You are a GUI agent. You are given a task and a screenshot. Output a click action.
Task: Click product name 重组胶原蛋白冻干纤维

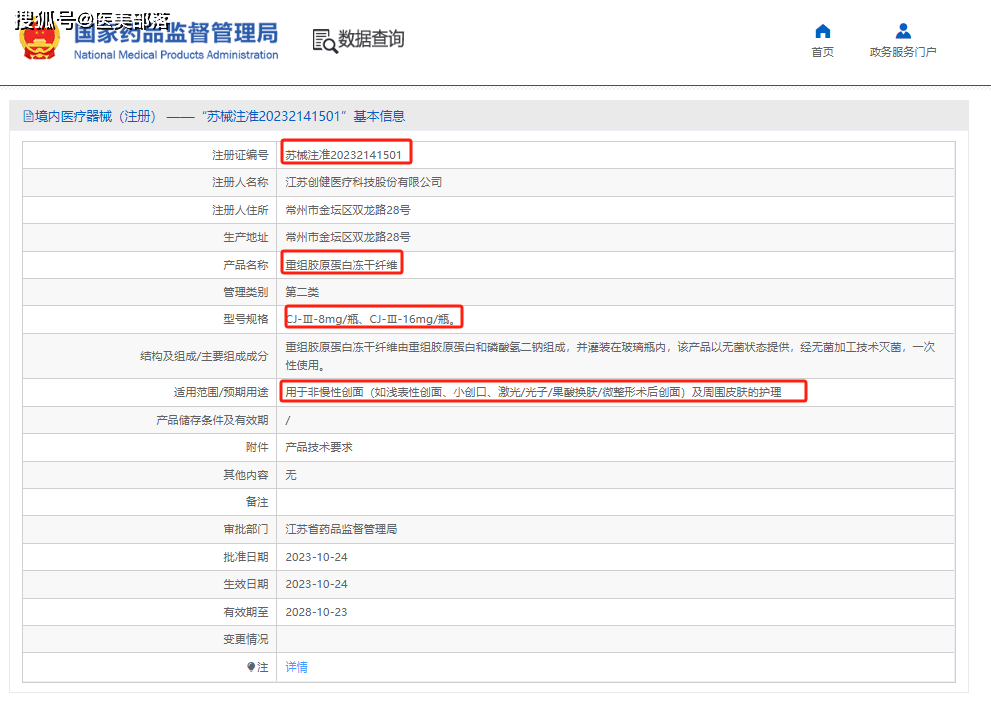342,265
